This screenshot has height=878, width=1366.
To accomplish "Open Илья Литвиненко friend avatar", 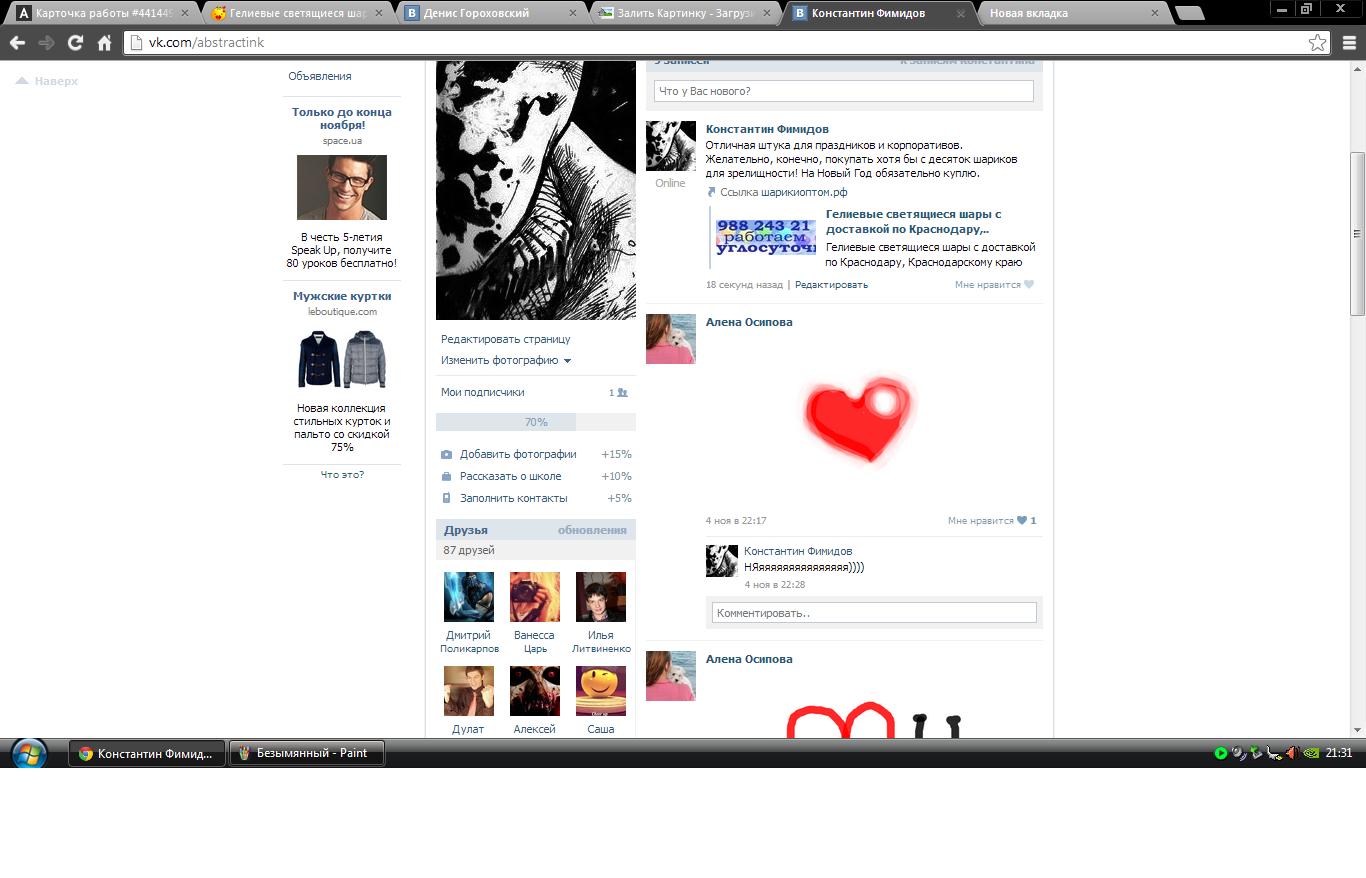I will (601, 597).
